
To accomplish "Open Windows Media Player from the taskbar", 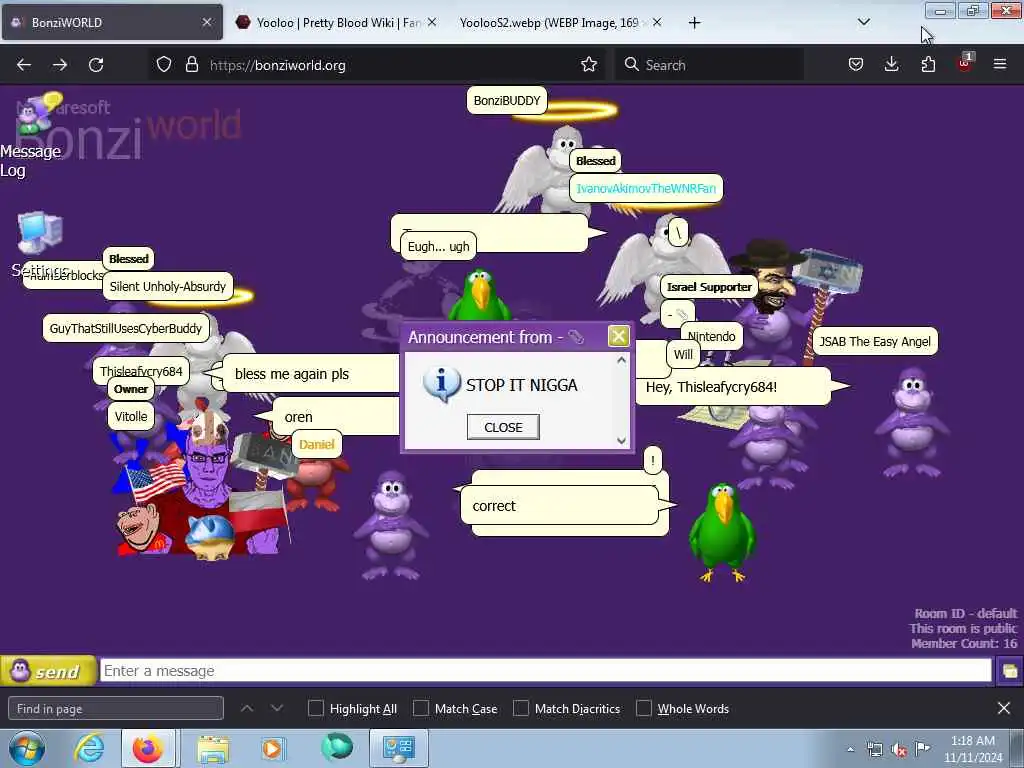I will 272,748.
